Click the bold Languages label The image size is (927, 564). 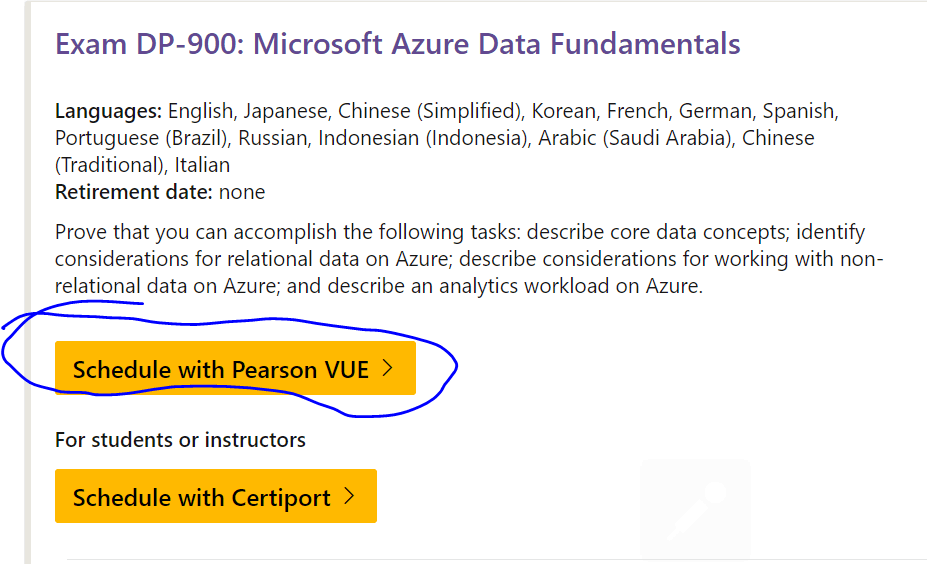point(108,111)
